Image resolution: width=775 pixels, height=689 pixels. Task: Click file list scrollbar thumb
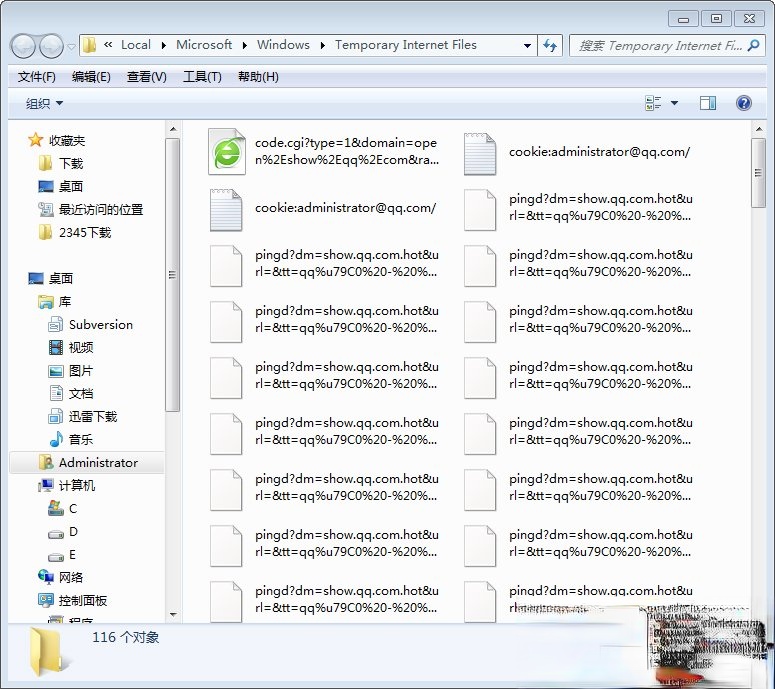point(758,173)
